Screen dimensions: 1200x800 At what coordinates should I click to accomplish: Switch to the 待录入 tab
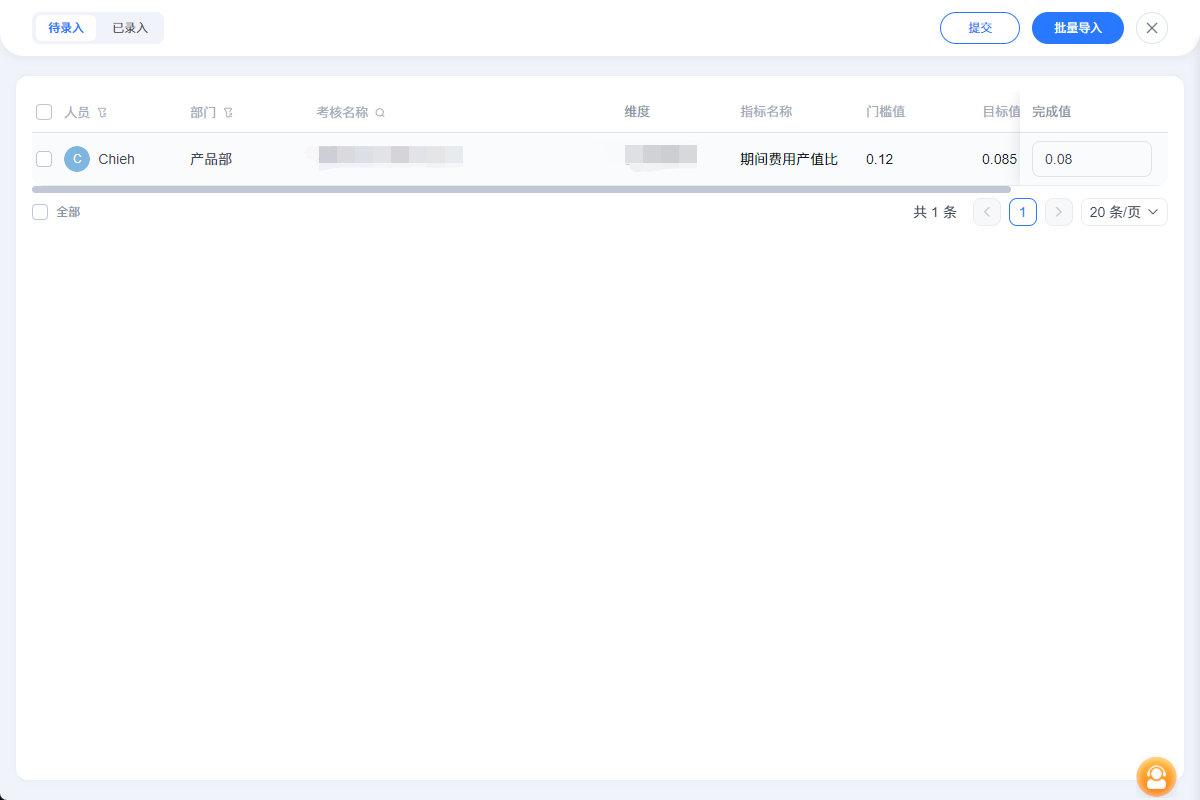tap(65, 28)
